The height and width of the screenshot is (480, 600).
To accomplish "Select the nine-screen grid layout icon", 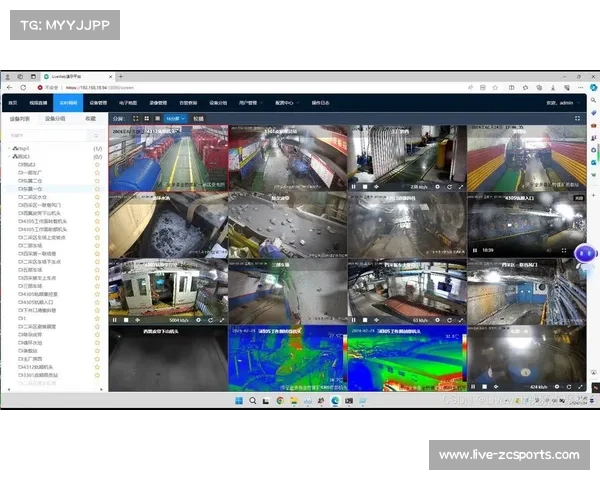I will [157, 119].
